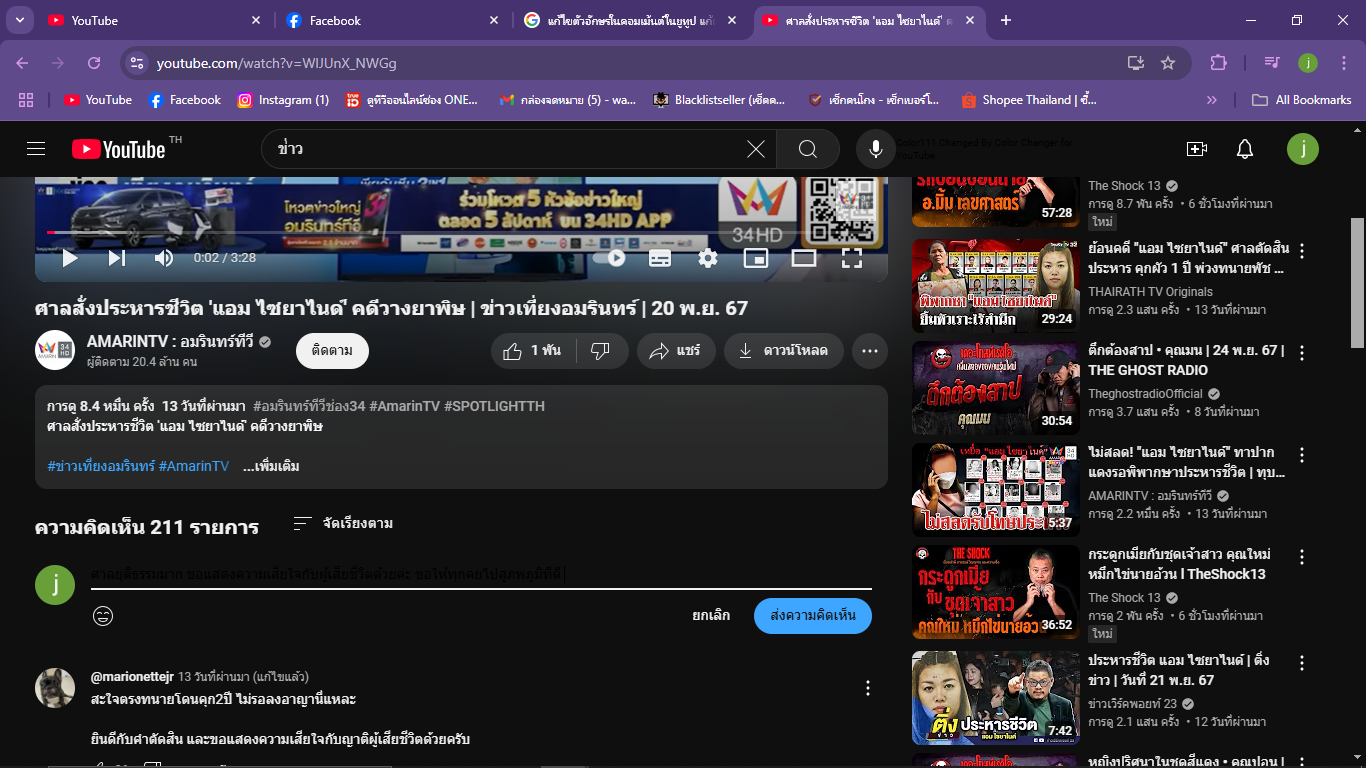Click the address bar URL
This screenshot has height=768, width=1366.
pos(277,63)
